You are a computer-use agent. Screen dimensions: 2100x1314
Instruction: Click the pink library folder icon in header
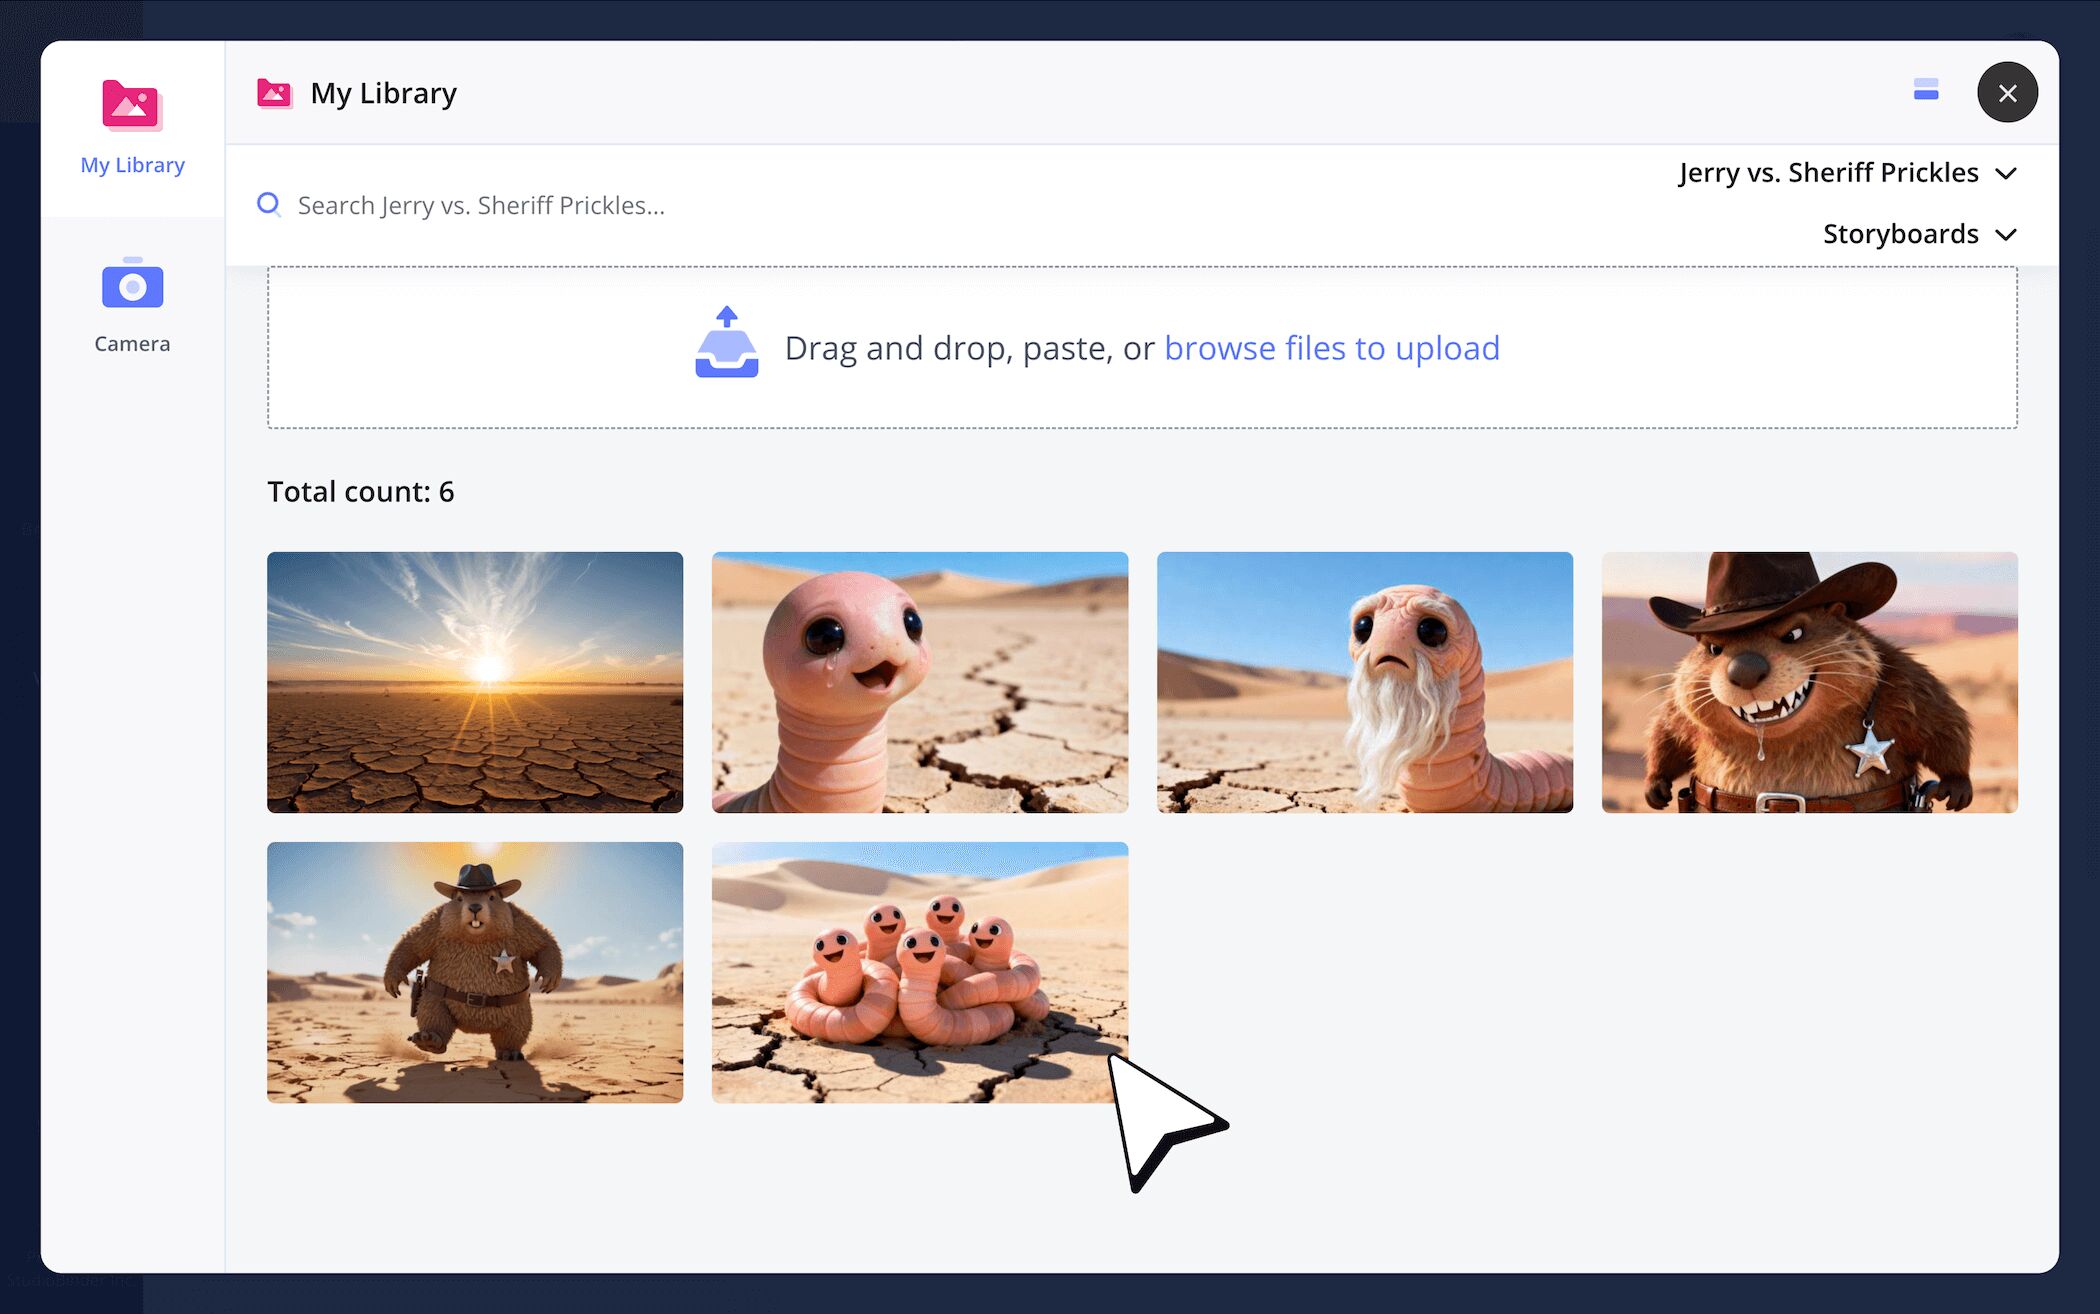pyautogui.click(x=274, y=93)
